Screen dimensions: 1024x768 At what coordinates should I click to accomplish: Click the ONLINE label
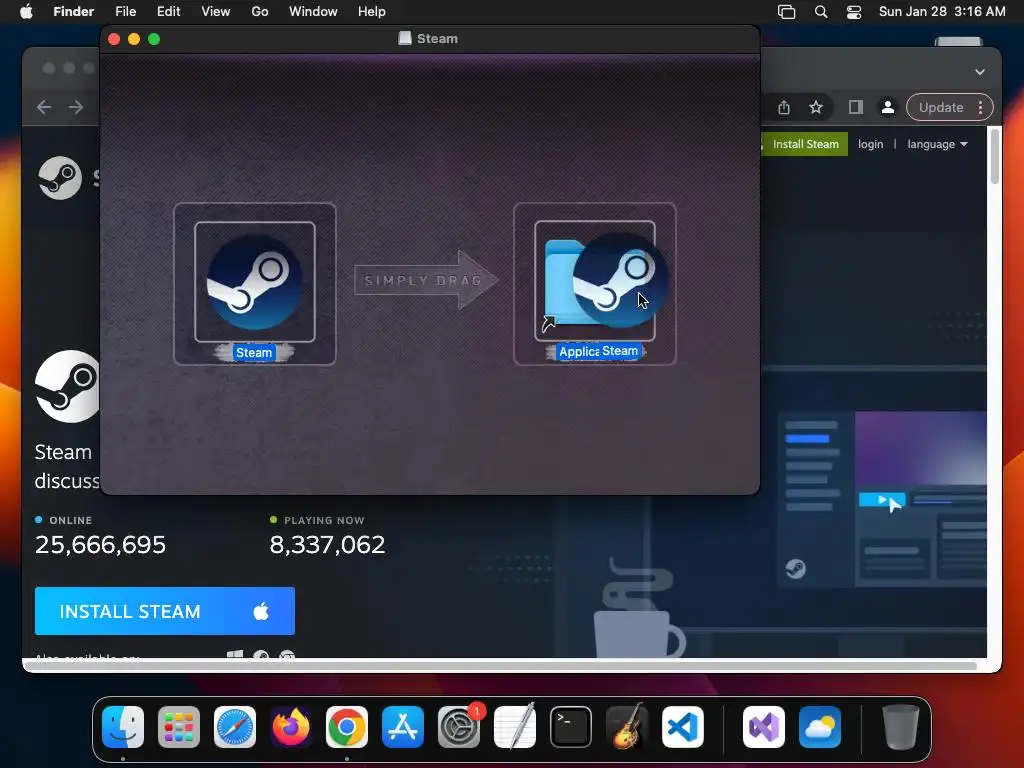click(71, 520)
